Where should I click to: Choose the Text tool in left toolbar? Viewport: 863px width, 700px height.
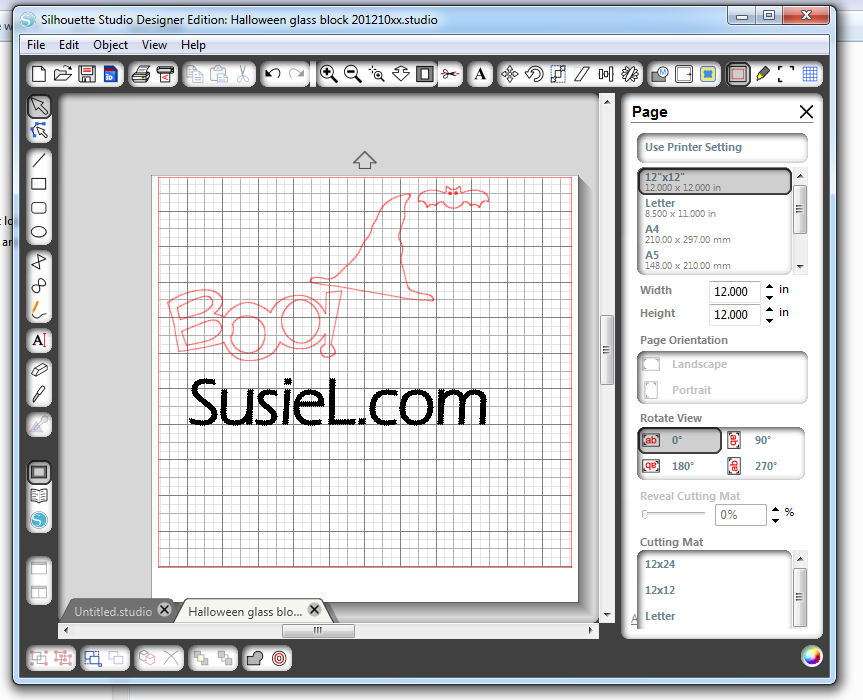point(39,340)
